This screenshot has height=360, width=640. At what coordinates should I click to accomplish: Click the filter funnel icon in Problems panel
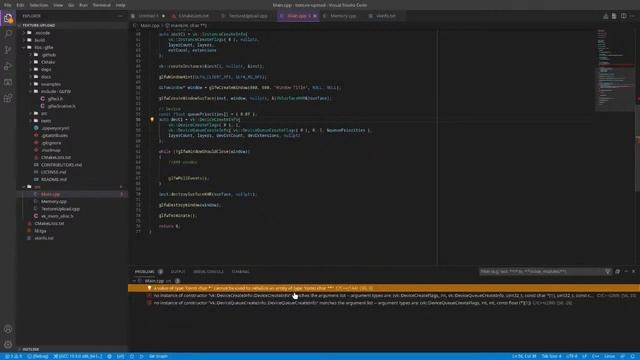608,271
